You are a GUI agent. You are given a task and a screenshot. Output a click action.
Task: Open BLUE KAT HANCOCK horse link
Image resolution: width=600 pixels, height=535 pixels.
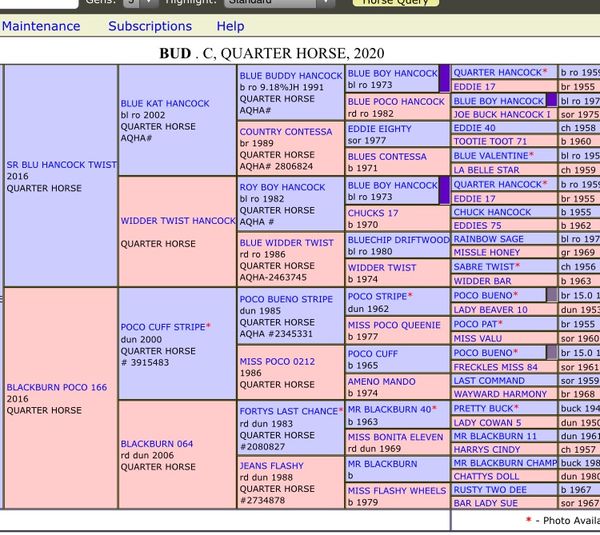click(165, 103)
